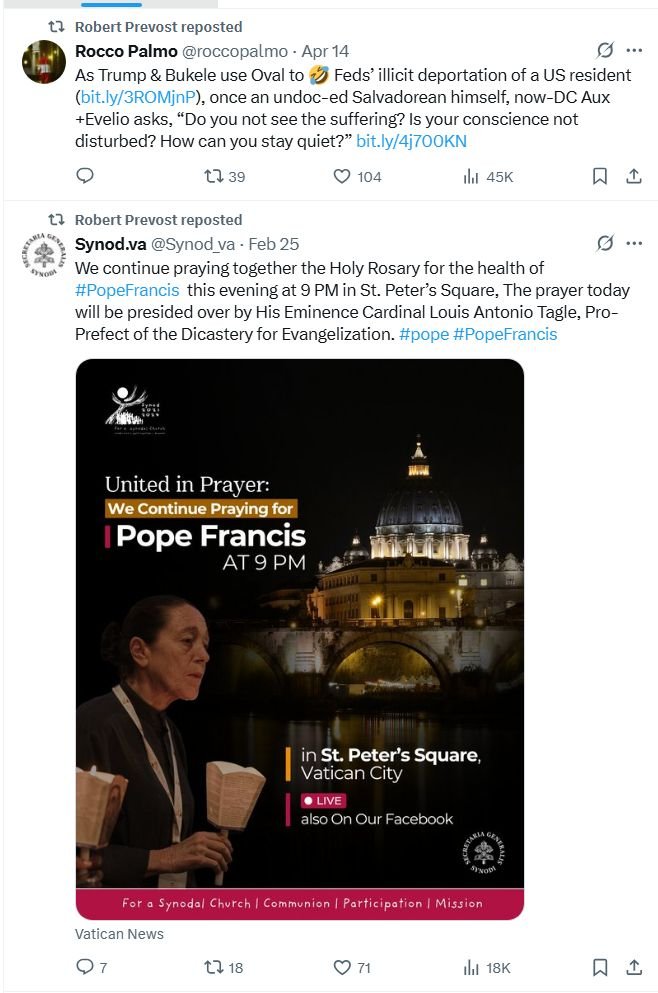
Task: Open the bit.ly/4j70OKN link
Action: click(x=412, y=141)
